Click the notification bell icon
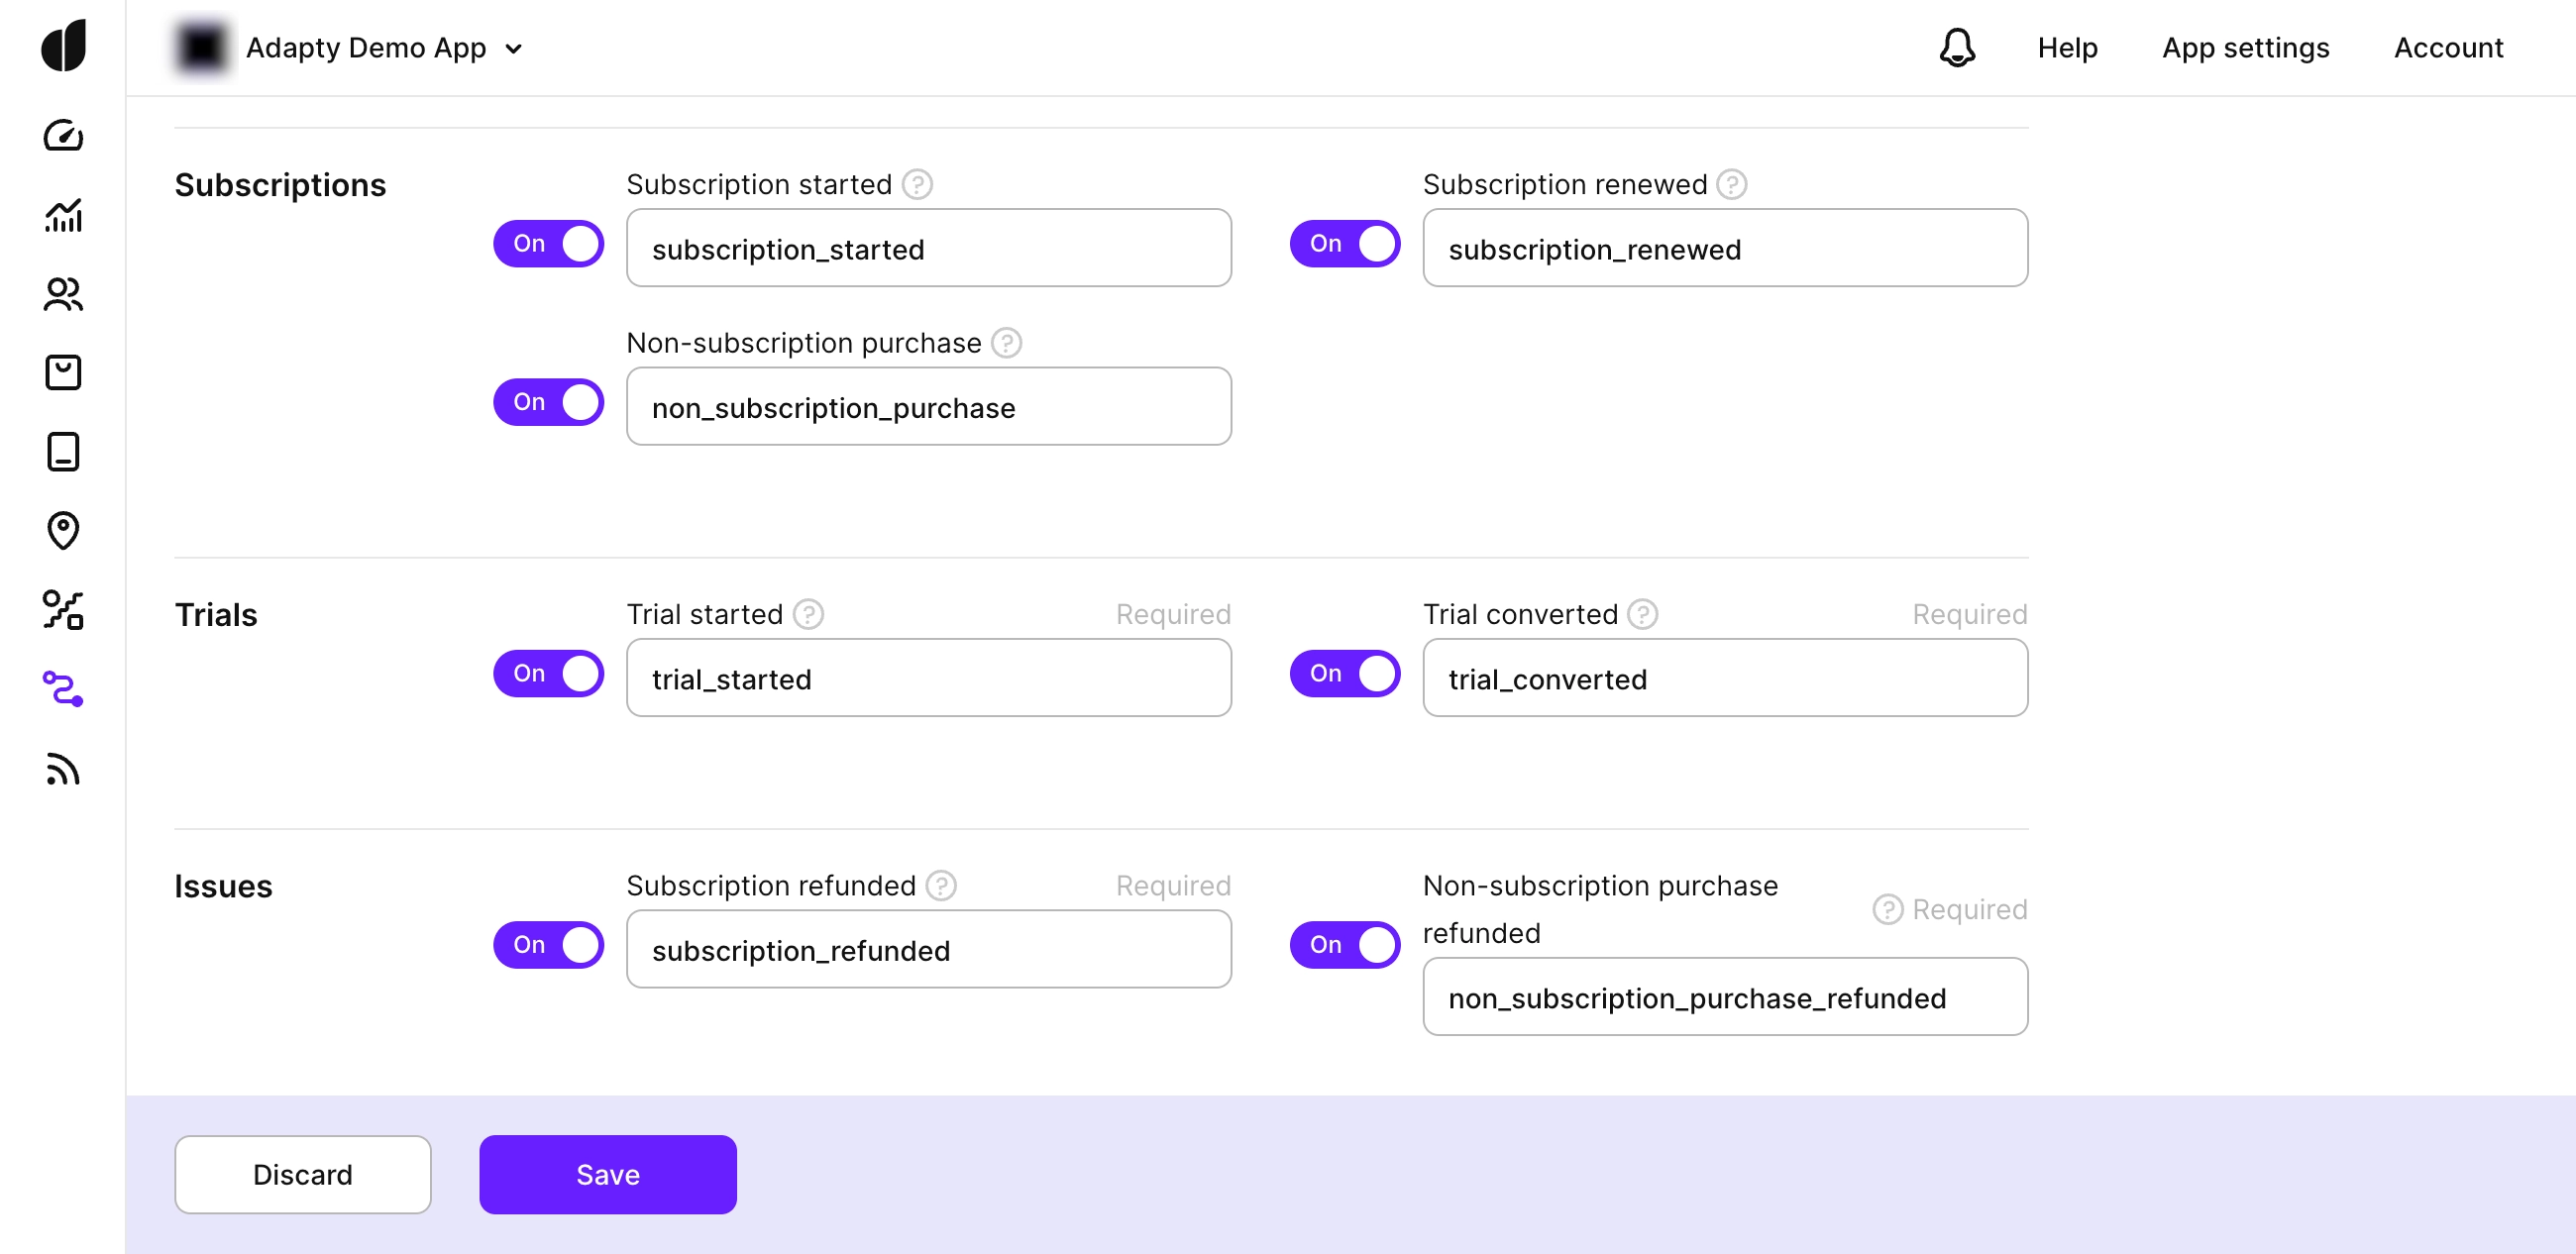 pyautogui.click(x=1956, y=47)
